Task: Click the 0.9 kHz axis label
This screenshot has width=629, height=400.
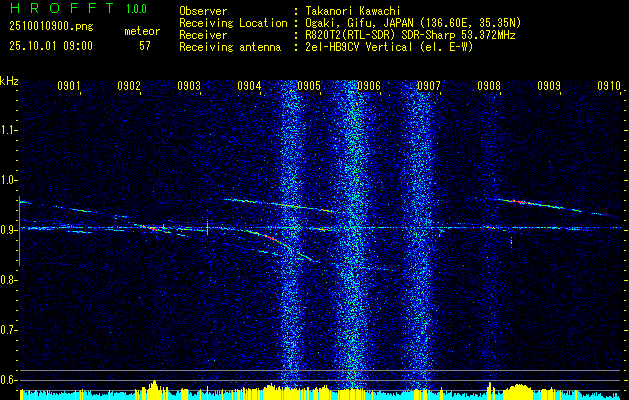Action: click(x=7, y=230)
